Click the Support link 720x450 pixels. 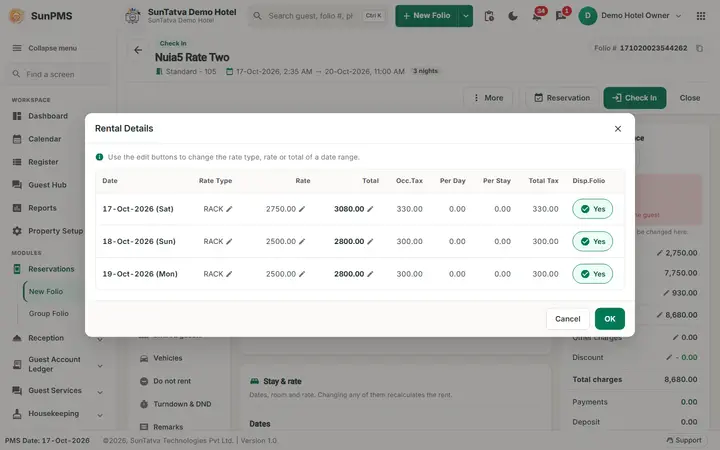click(x=684, y=440)
